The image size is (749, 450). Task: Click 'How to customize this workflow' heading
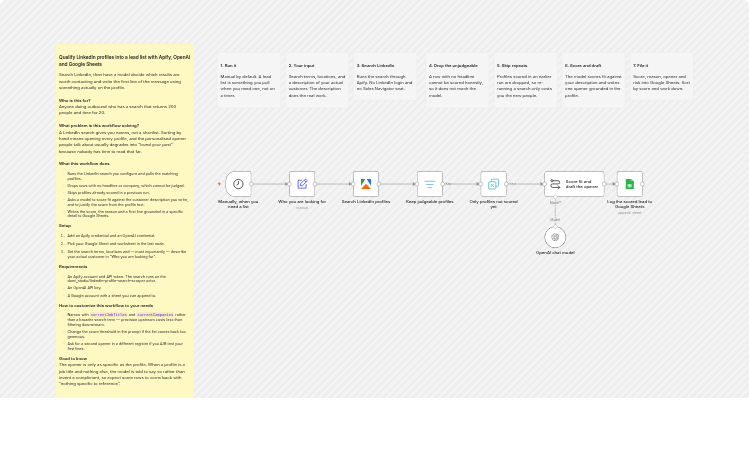[x=106, y=305]
